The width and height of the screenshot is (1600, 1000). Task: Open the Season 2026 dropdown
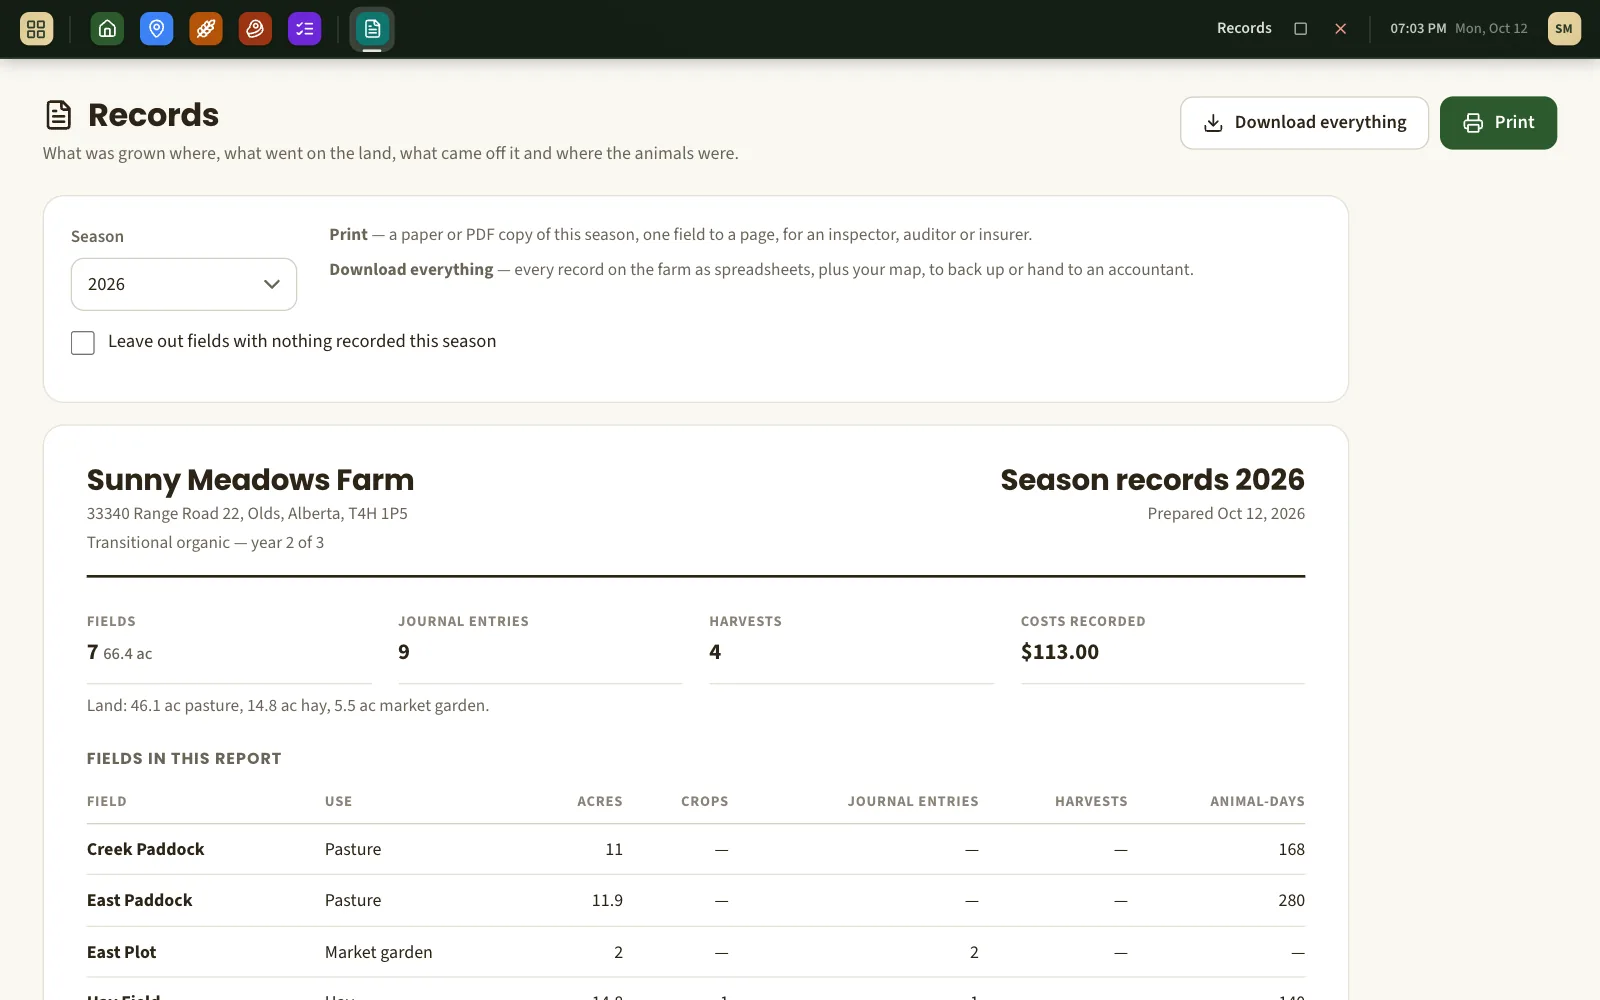(184, 284)
